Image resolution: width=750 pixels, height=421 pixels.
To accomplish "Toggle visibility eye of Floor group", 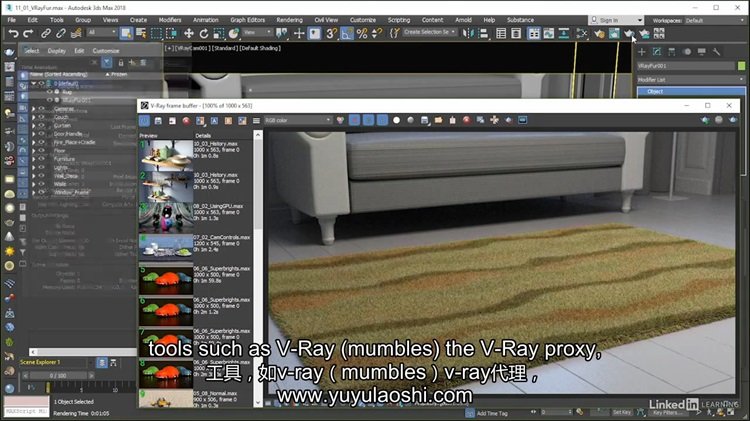I will 42,150.
